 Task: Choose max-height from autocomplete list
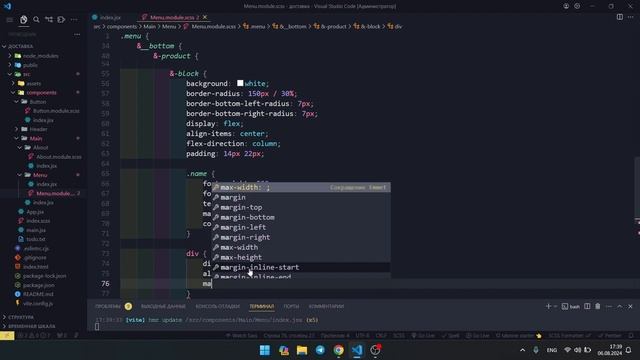[301, 257]
